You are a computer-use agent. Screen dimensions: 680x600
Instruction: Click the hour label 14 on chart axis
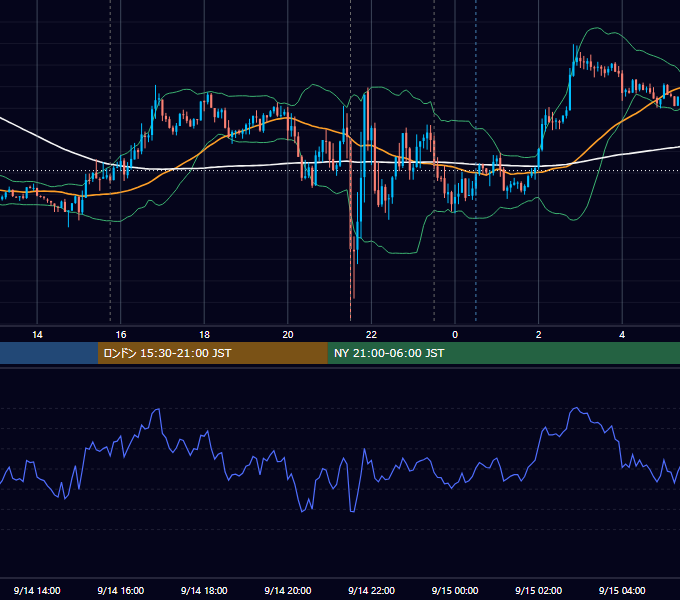pyautogui.click(x=37, y=335)
